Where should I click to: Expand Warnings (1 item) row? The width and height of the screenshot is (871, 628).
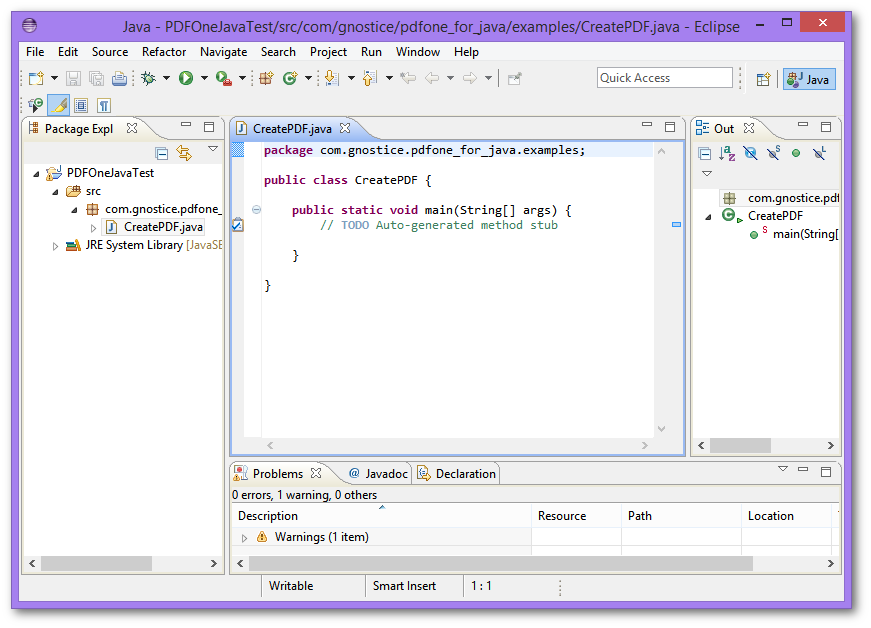point(244,537)
